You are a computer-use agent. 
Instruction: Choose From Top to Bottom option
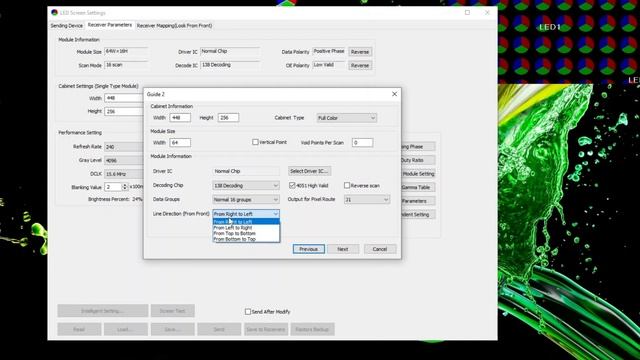[246, 233]
